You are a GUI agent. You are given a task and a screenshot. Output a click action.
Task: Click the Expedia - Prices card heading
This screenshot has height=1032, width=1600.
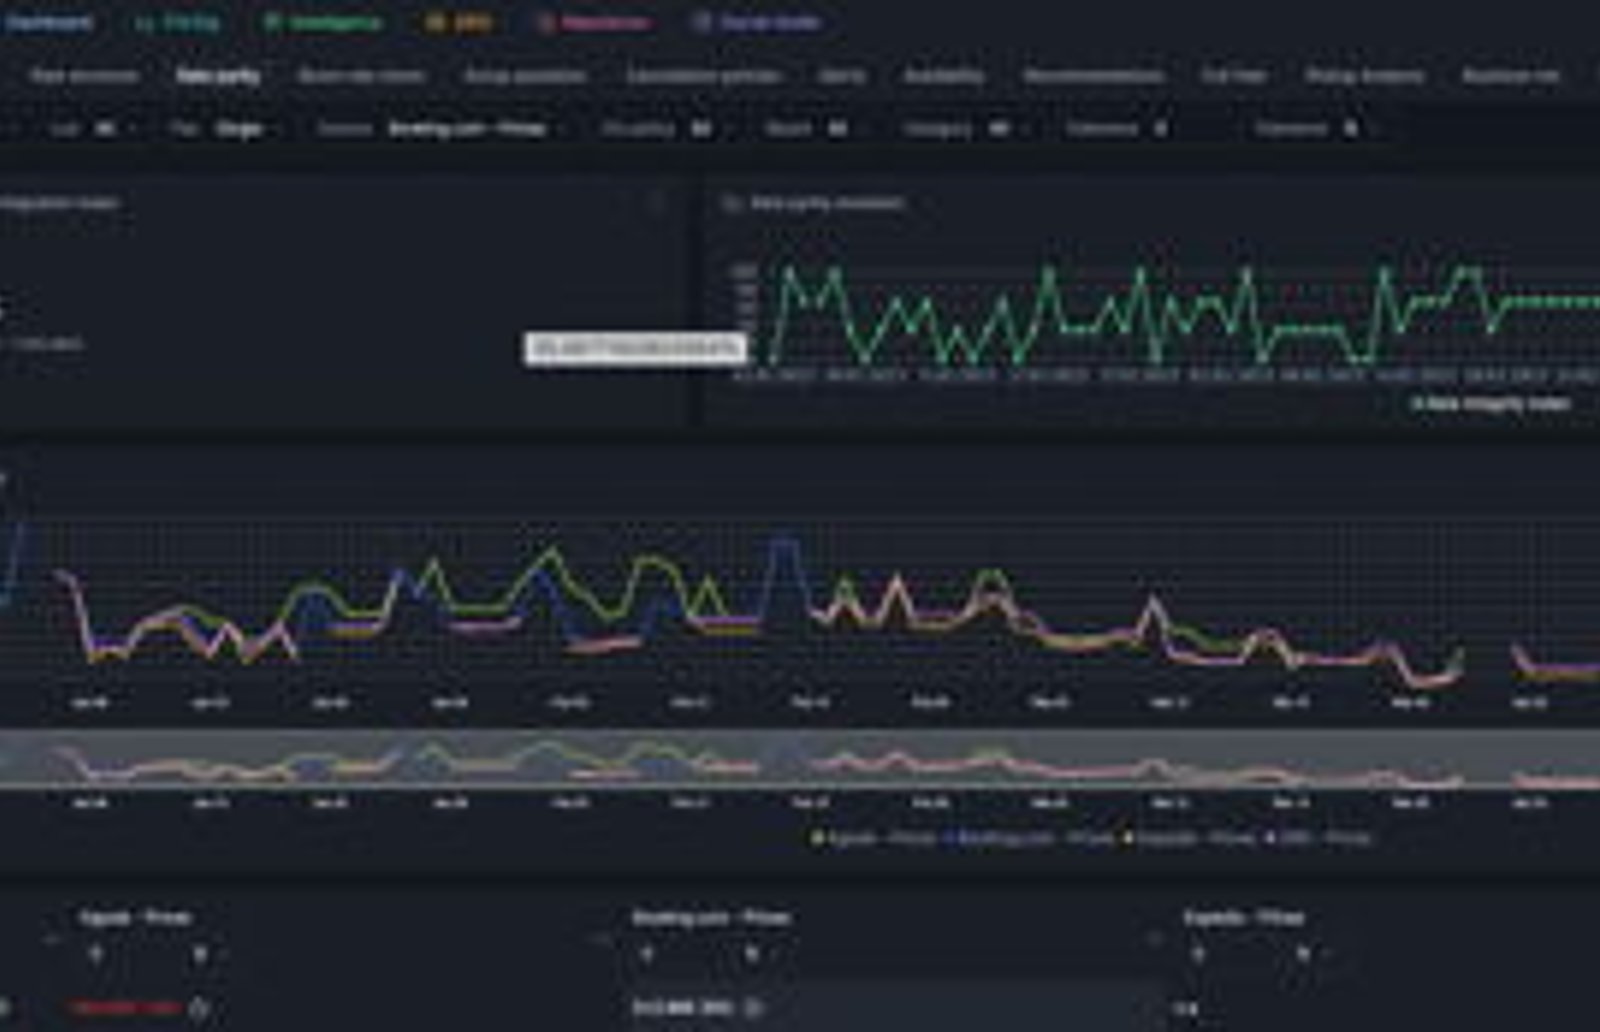coord(1243,917)
